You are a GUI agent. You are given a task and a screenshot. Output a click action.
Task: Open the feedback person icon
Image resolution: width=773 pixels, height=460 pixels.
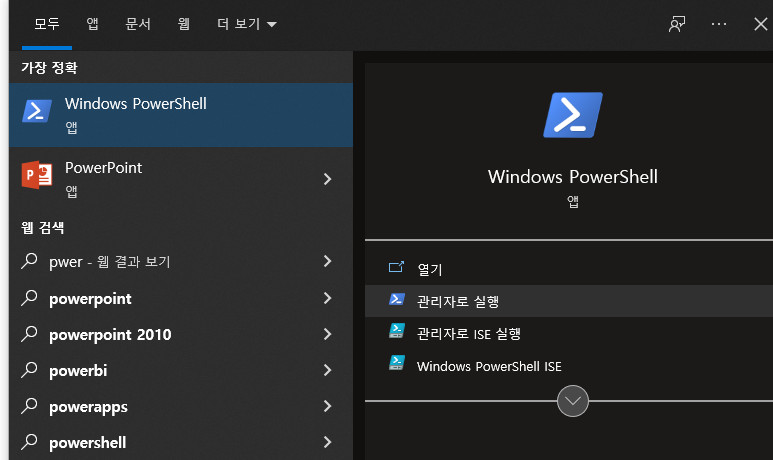(677, 24)
